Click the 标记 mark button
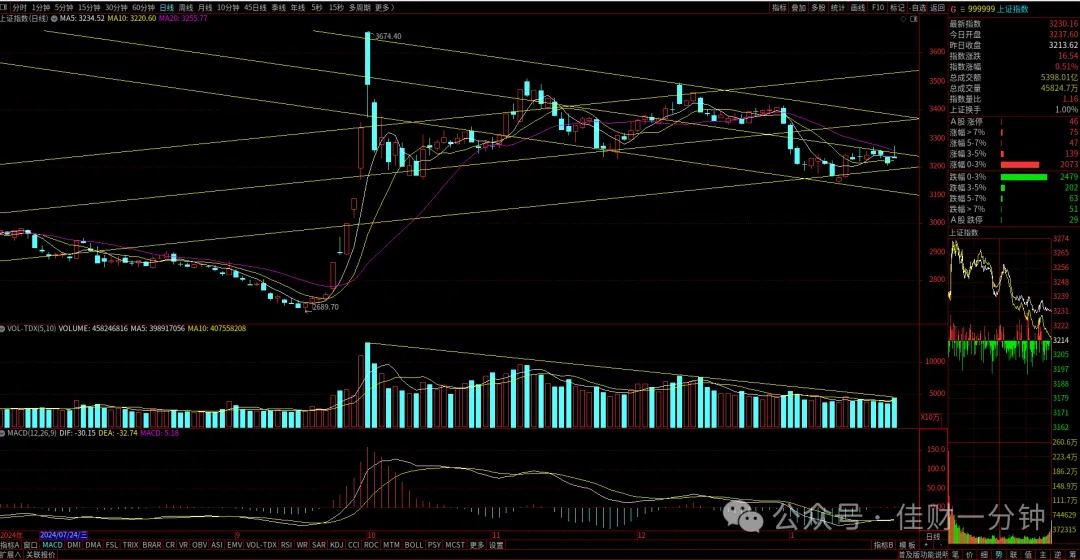Viewport: 1080px width, 560px height. pyautogui.click(x=897, y=8)
